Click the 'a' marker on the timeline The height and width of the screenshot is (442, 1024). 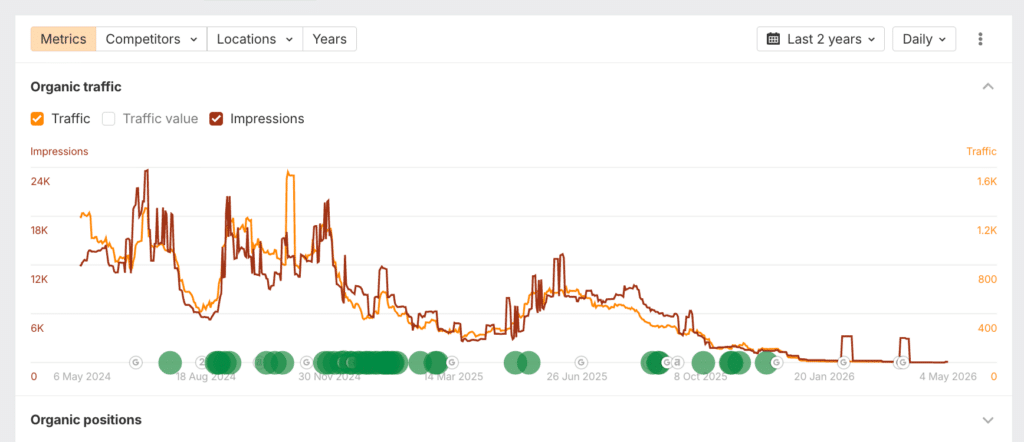click(x=677, y=362)
